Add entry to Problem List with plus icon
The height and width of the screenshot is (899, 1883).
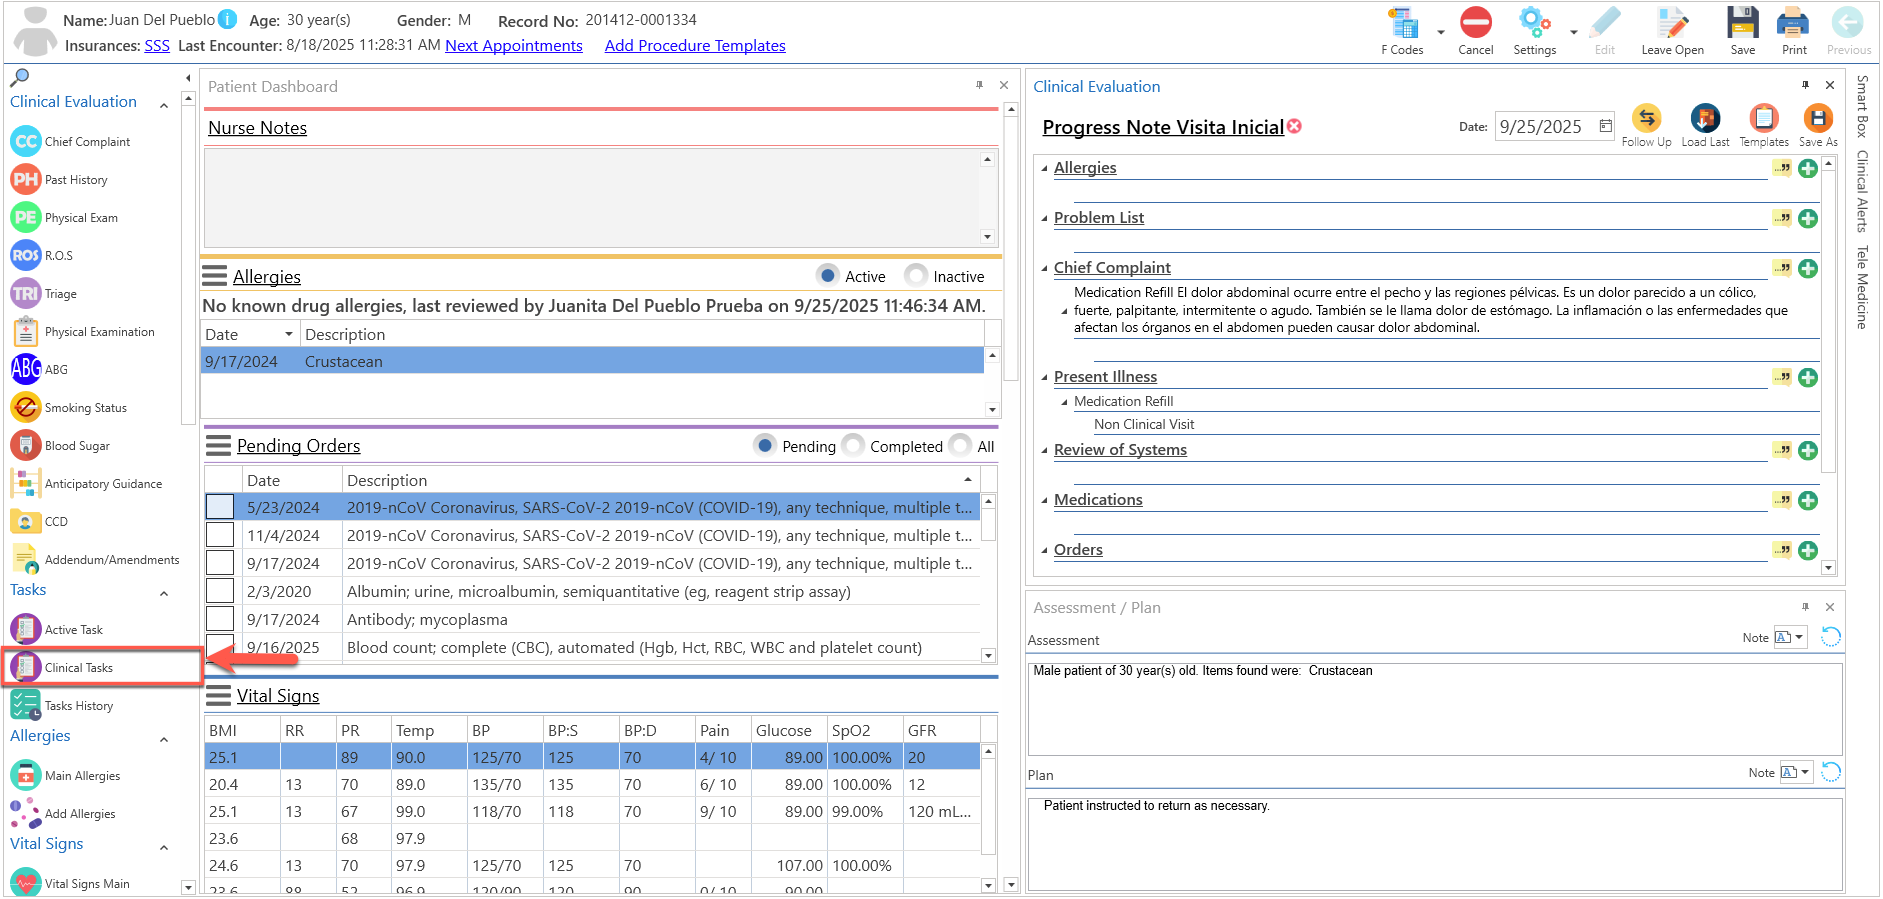click(x=1808, y=219)
